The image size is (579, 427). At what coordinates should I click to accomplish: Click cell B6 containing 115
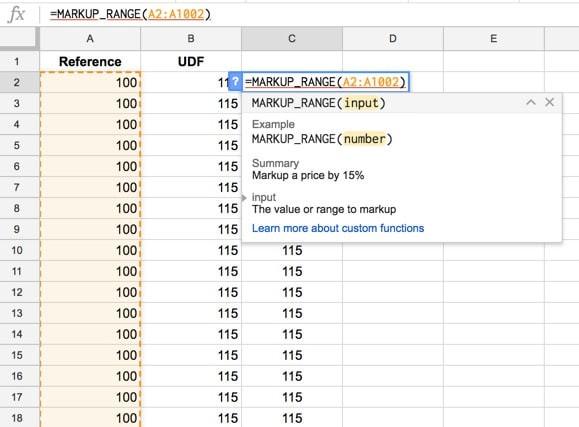pyautogui.click(x=191, y=167)
